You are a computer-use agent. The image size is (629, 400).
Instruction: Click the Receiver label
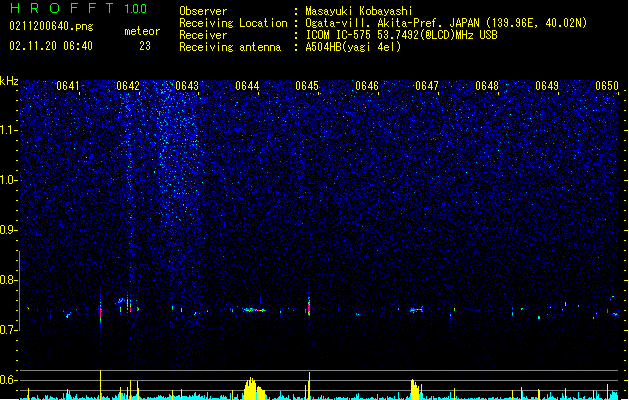[203, 35]
